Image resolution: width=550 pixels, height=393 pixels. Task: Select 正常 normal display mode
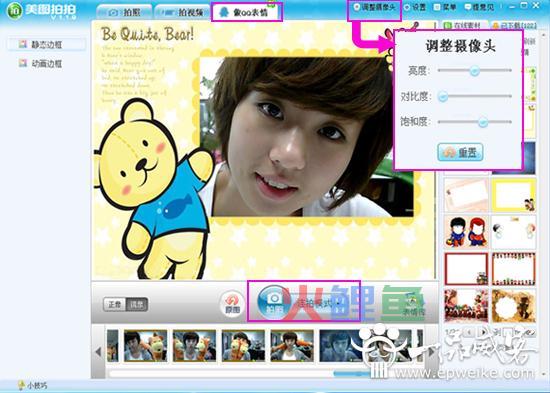pyautogui.click(x=115, y=304)
